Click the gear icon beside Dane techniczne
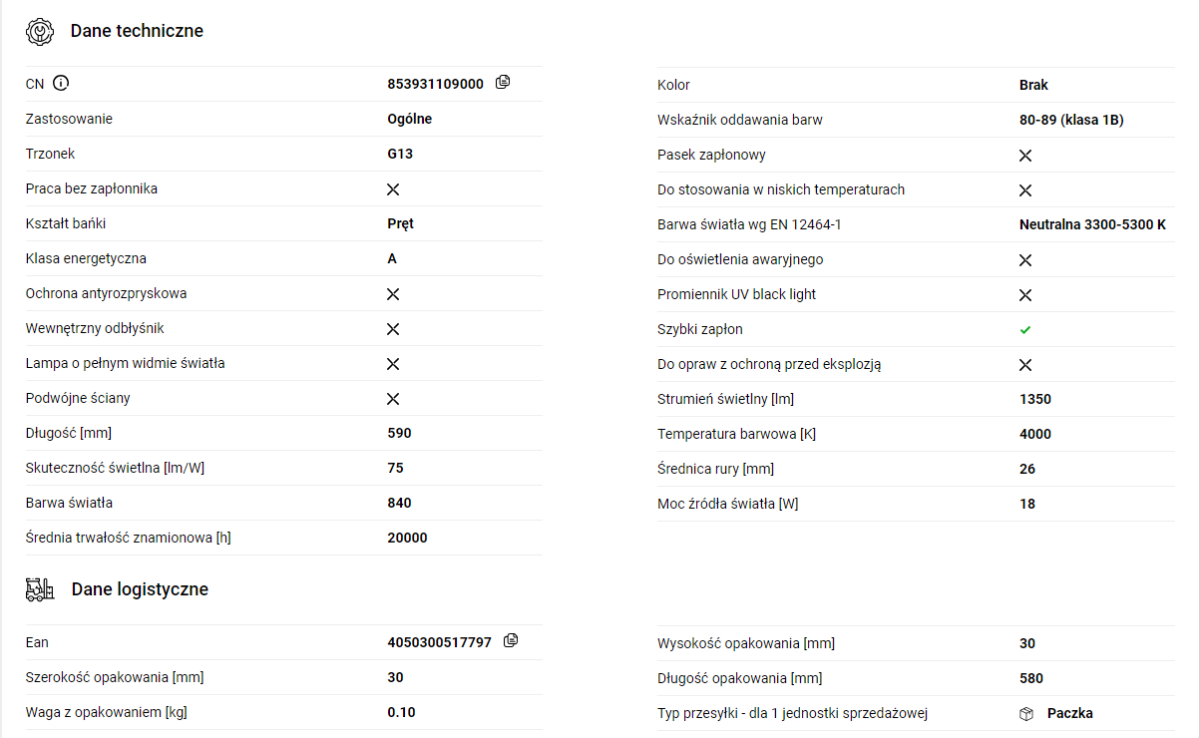1200x738 pixels. 40,31
